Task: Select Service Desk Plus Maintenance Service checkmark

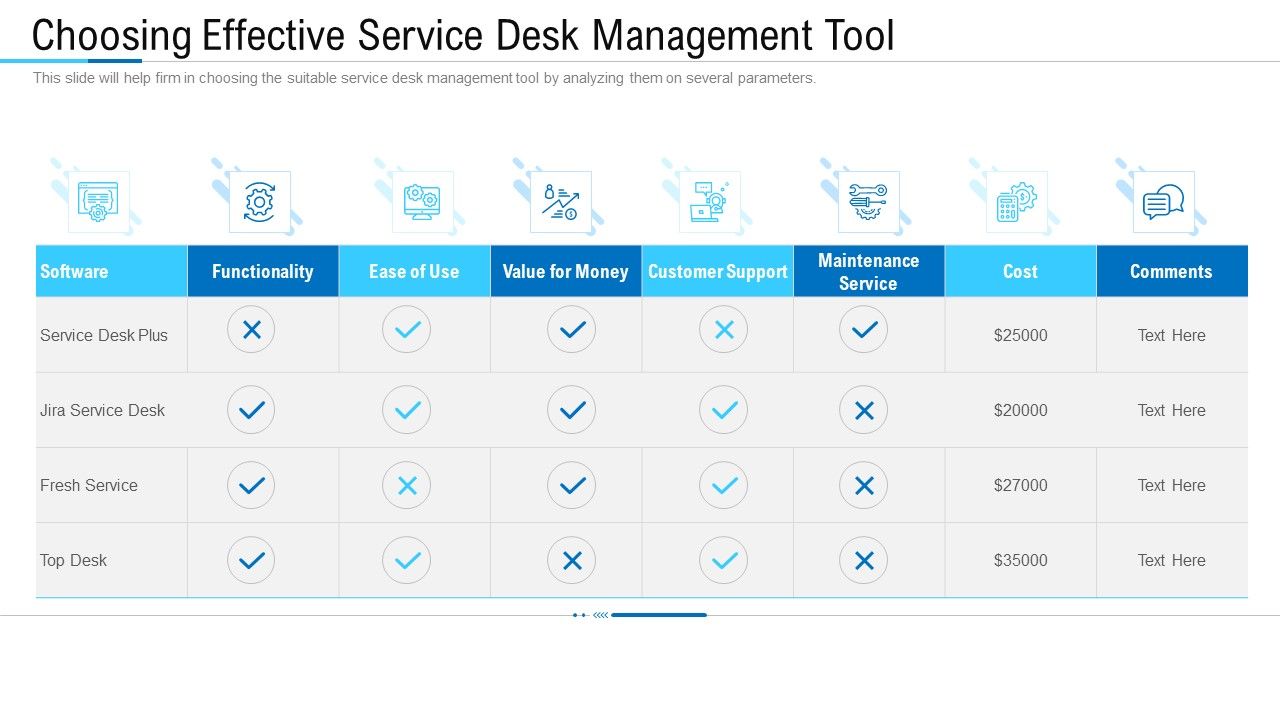Action: [864, 329]
